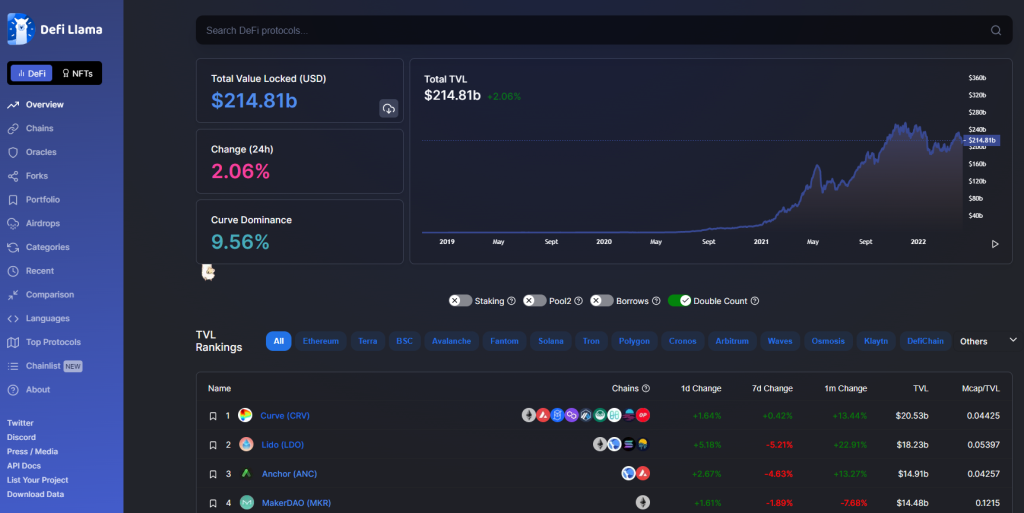
Task: Open the Overview page
Action: [35, 104]
